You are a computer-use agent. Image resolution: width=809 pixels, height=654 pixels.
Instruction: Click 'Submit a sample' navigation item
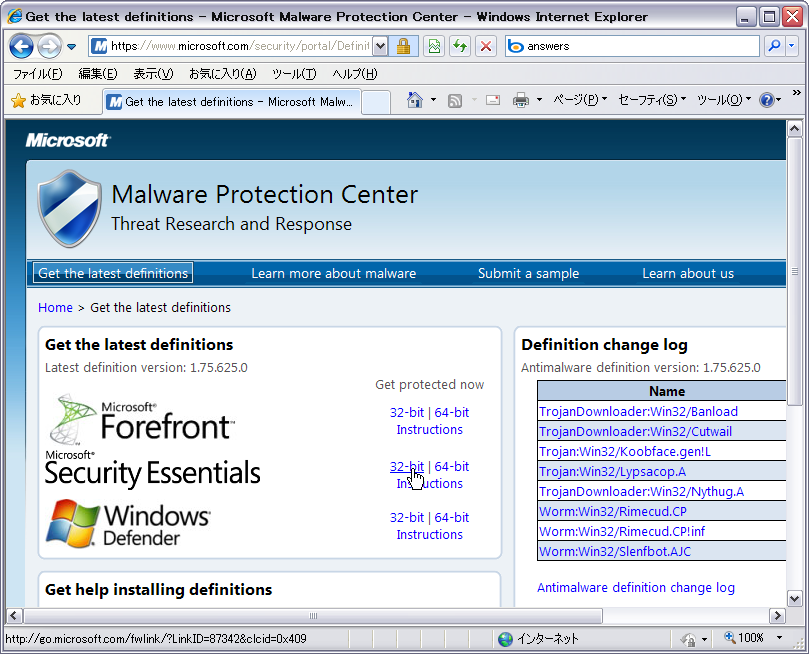(528, 273)
